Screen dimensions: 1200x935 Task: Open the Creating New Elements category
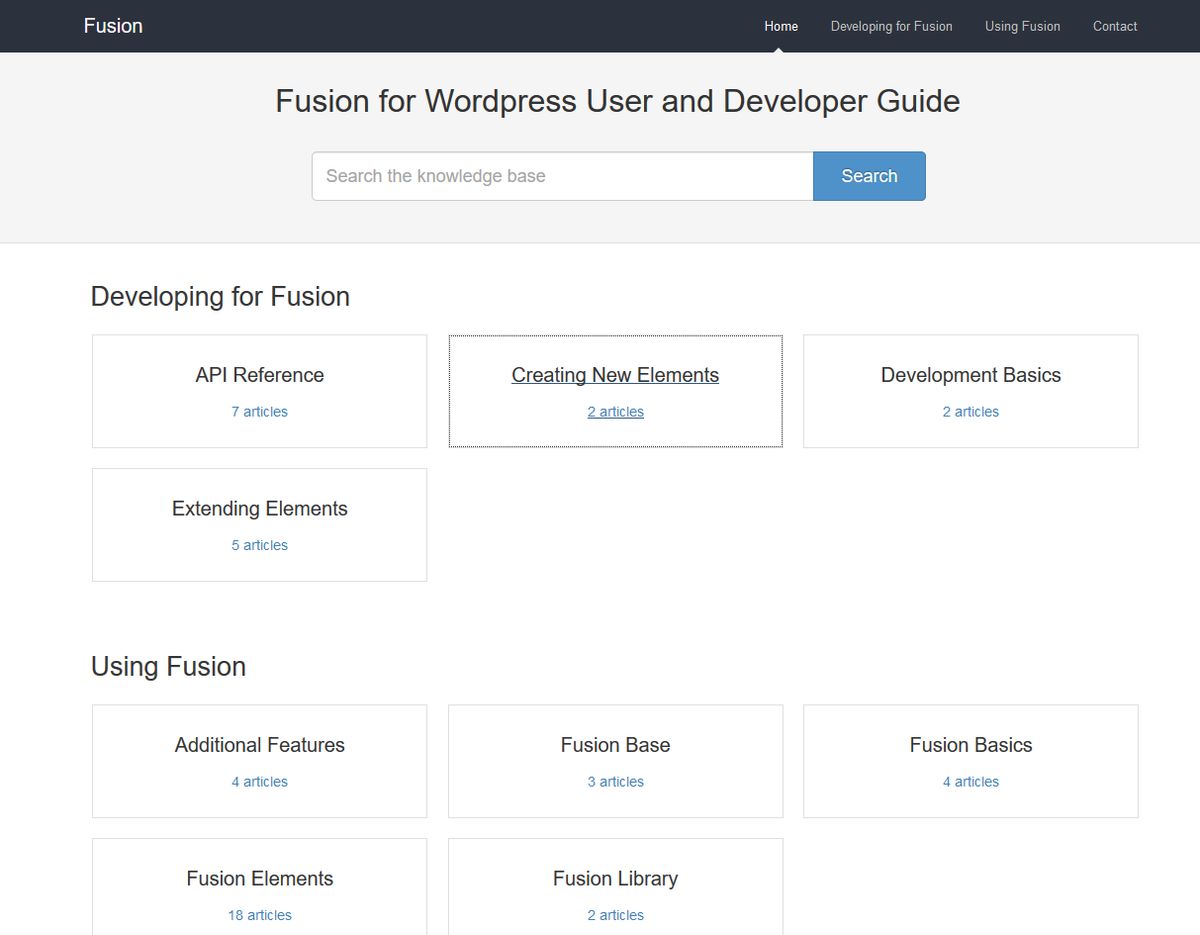coord(615,375)
